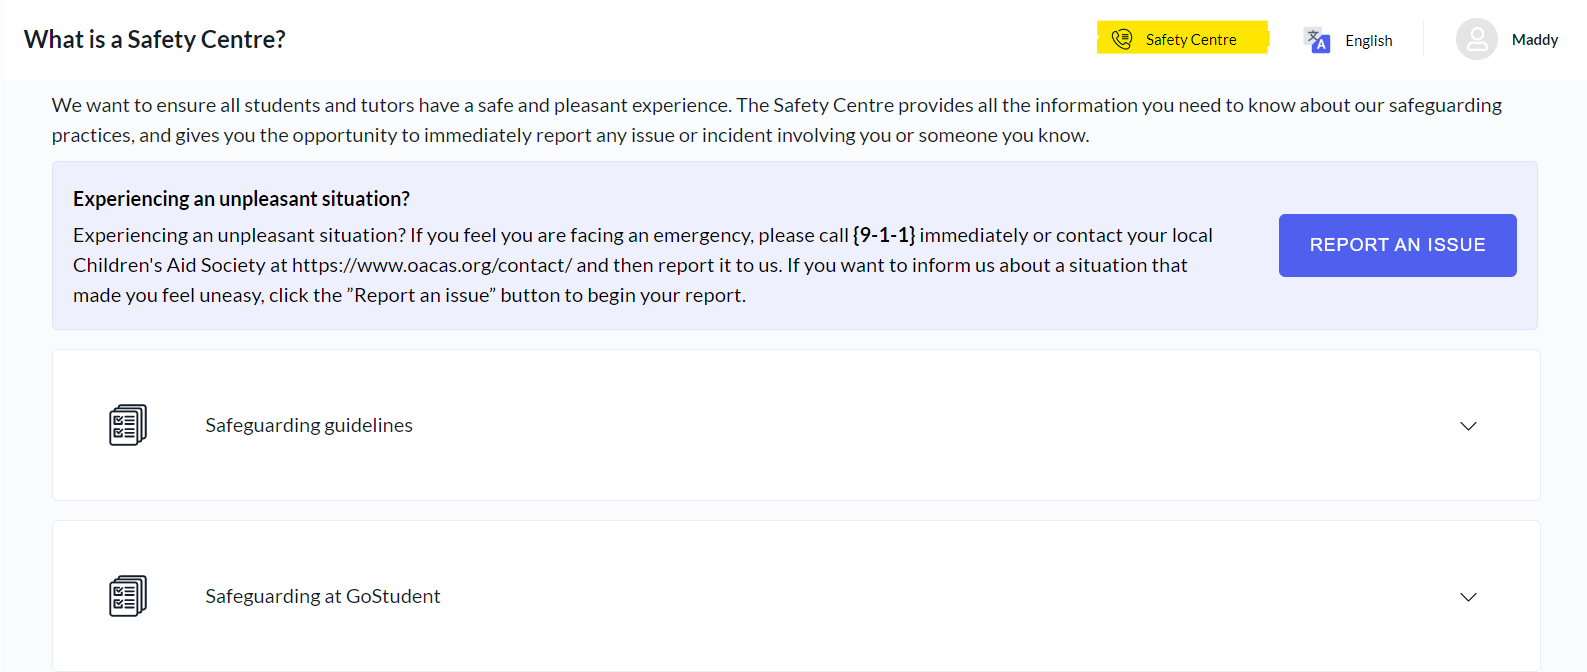Select the Safeguarding guidelines title
The image size is (1587, 672).
pyautogui.click(x=309, y=425)
